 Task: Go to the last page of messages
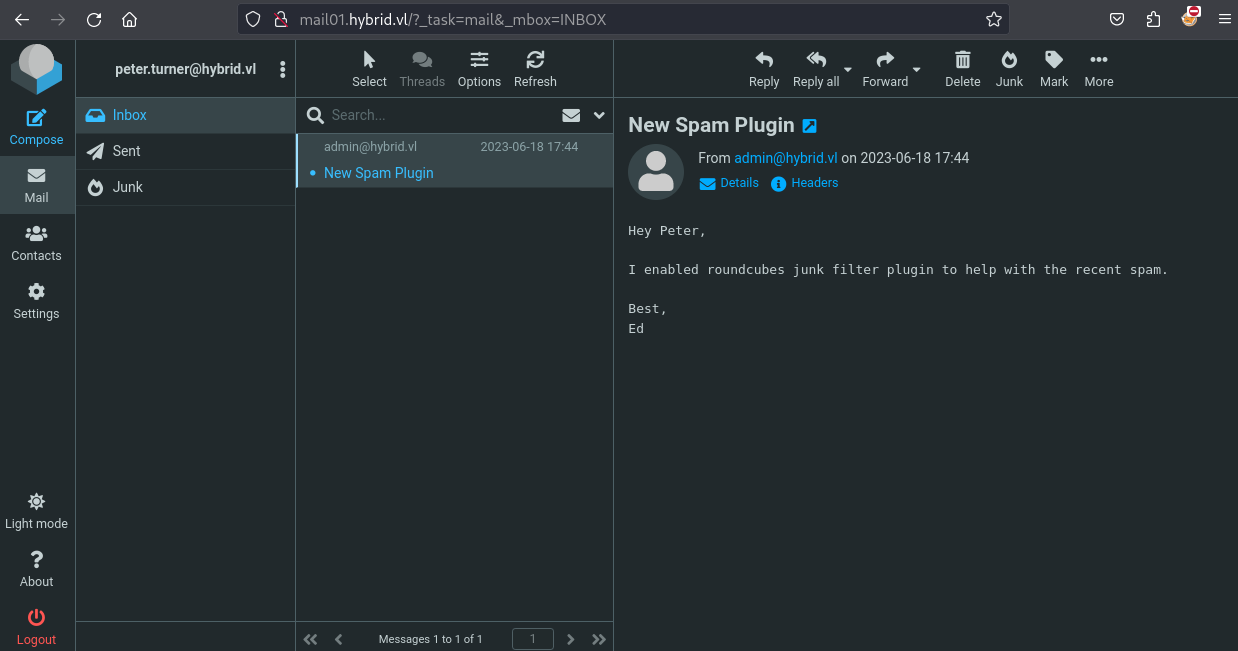[x=599, y=639]
